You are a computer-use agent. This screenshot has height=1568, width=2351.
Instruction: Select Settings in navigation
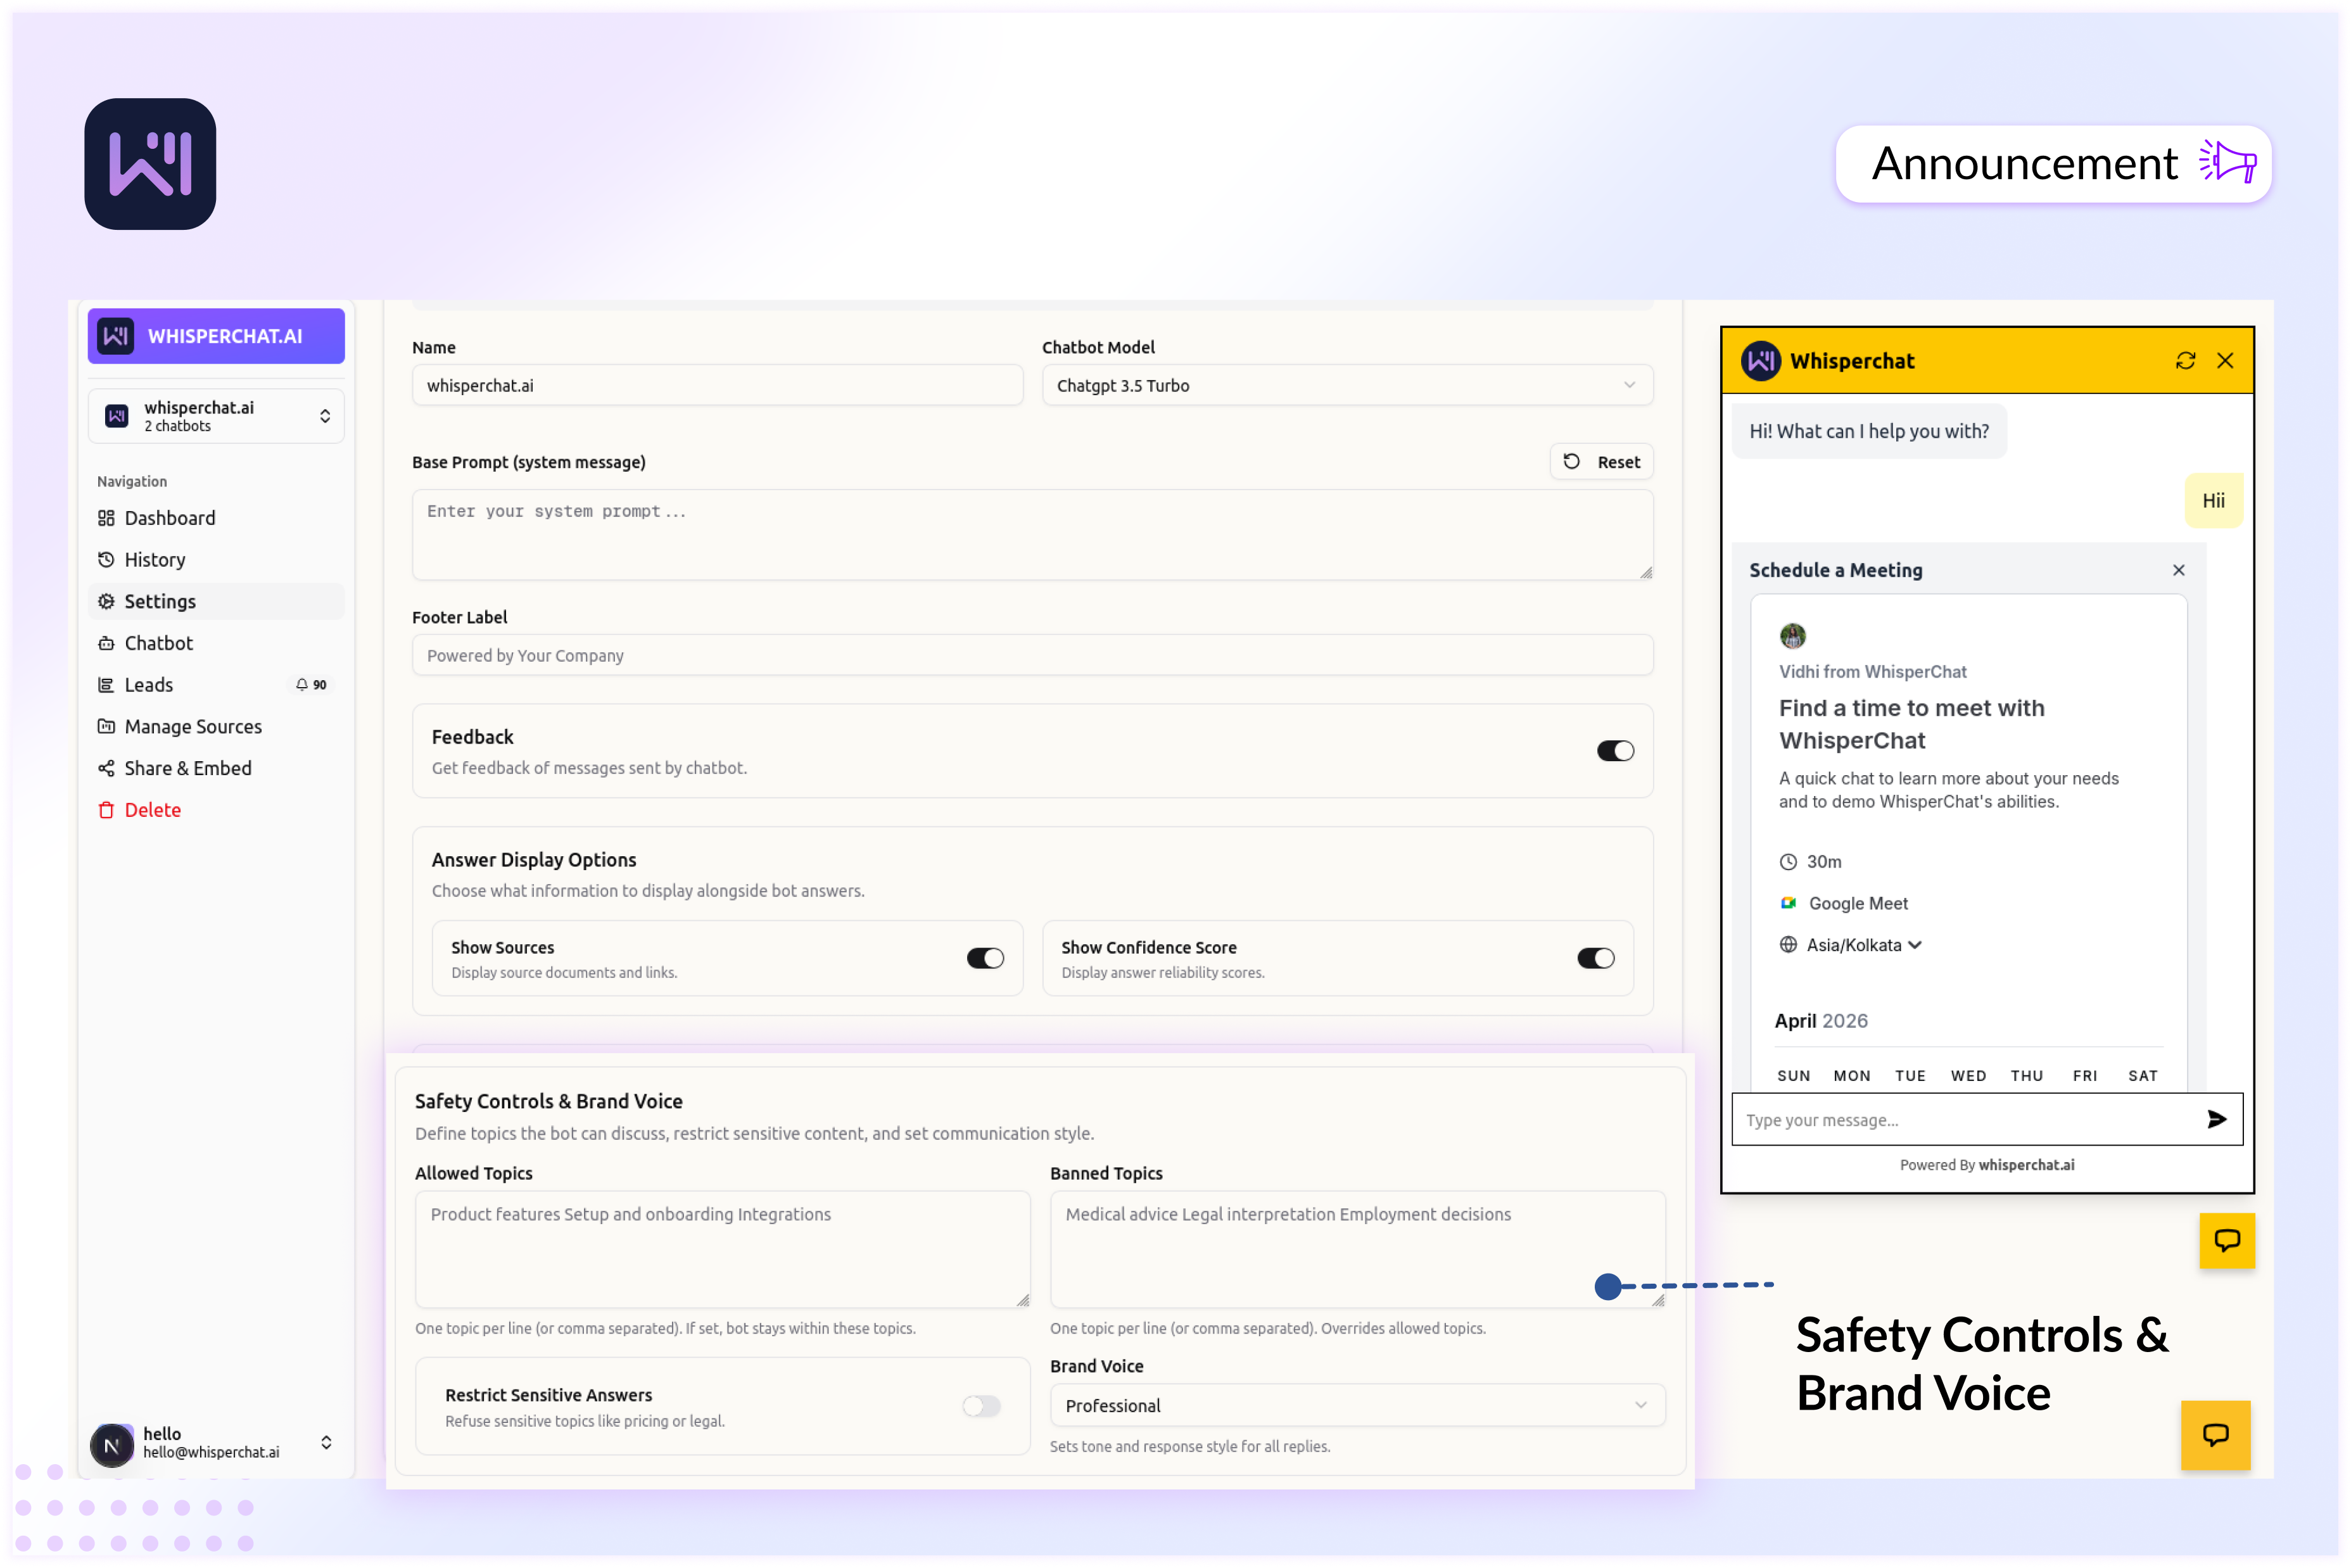tap(216, 601)
